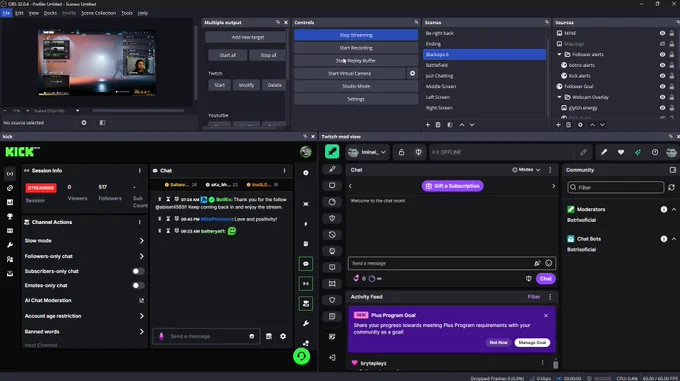The image size is (680, 381).
Task: Unlock the Follower Goal source lock
Action: click(672, 86)
